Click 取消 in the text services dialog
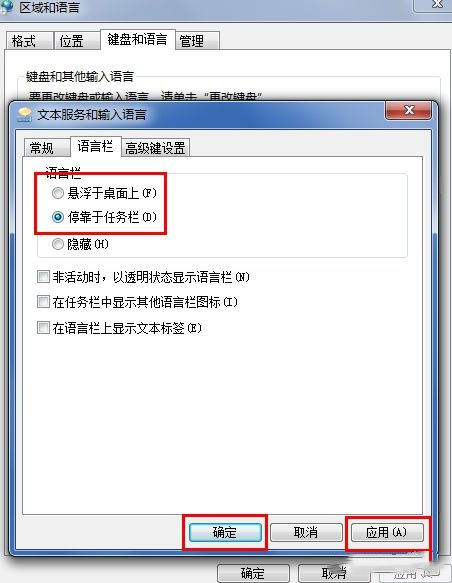The height and width of the screenshot is (583, 452). click(x=306, y=532)
